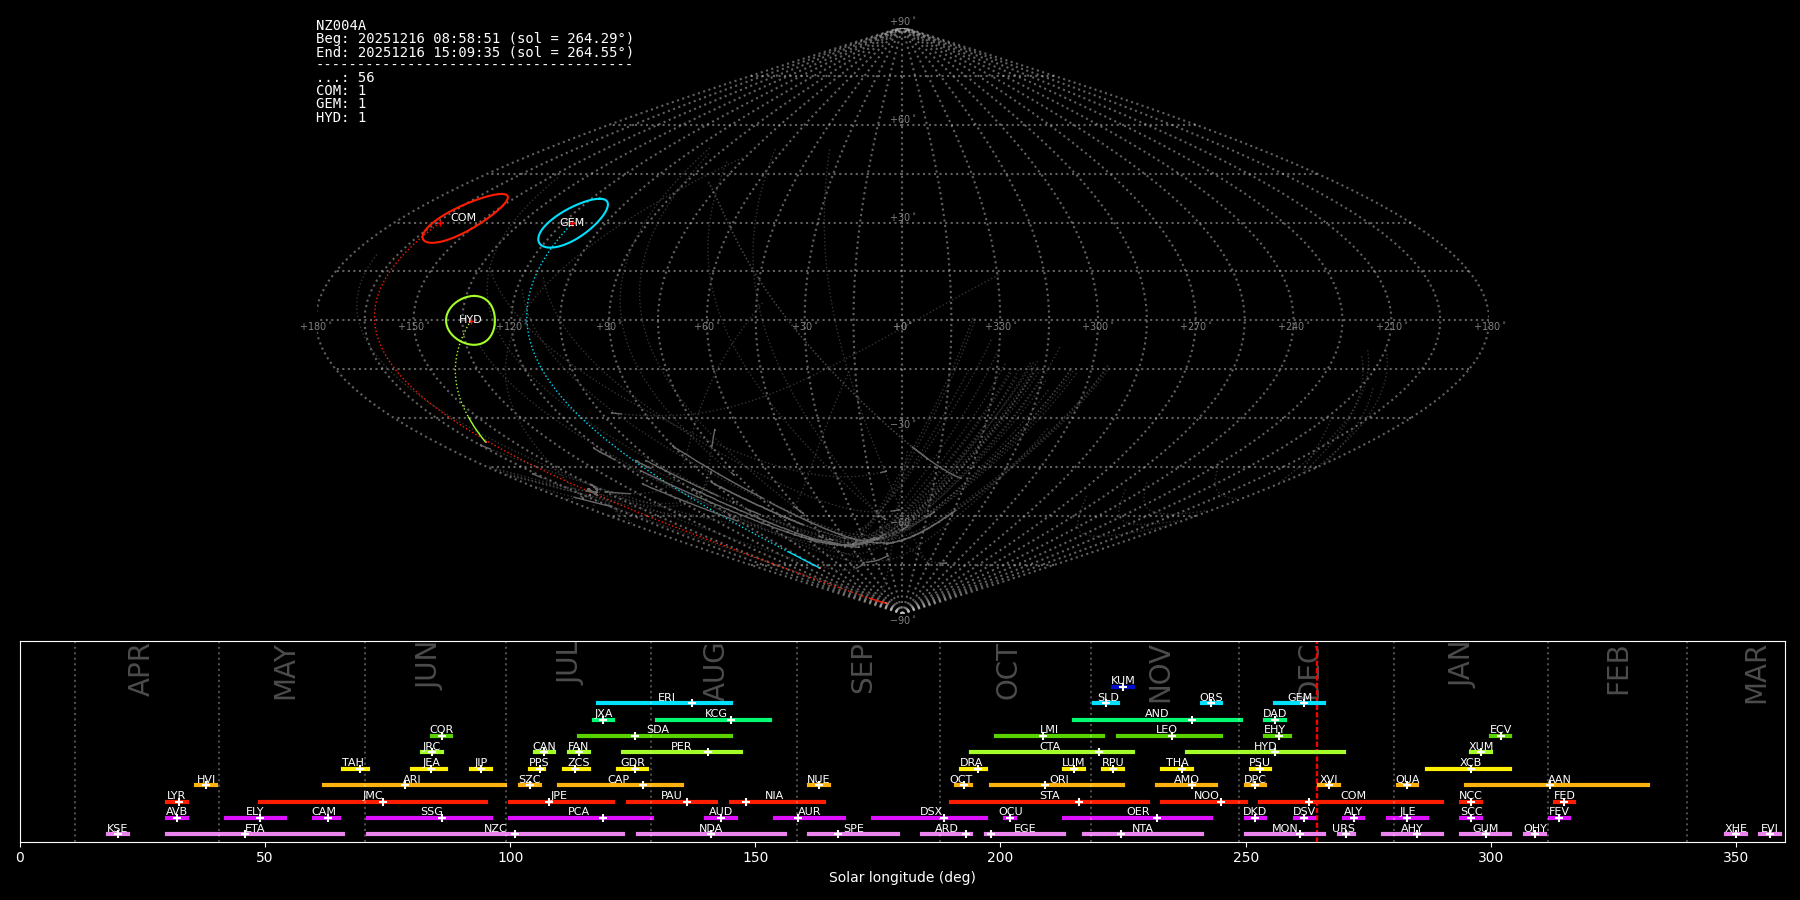Select the DEC month label
Screen dimensions: 1800x900
1308,671
